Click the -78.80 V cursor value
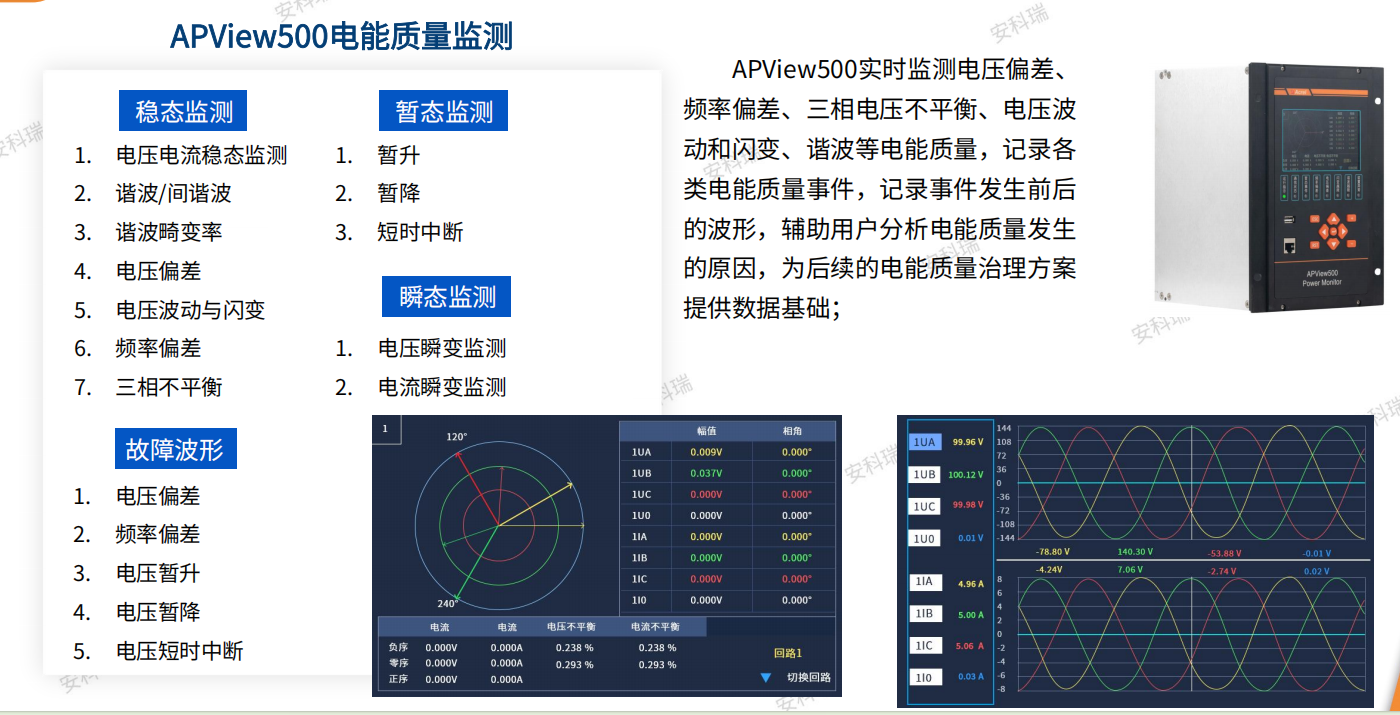The height and width of the screenshot is (715, 1400). coord(1053,551)
